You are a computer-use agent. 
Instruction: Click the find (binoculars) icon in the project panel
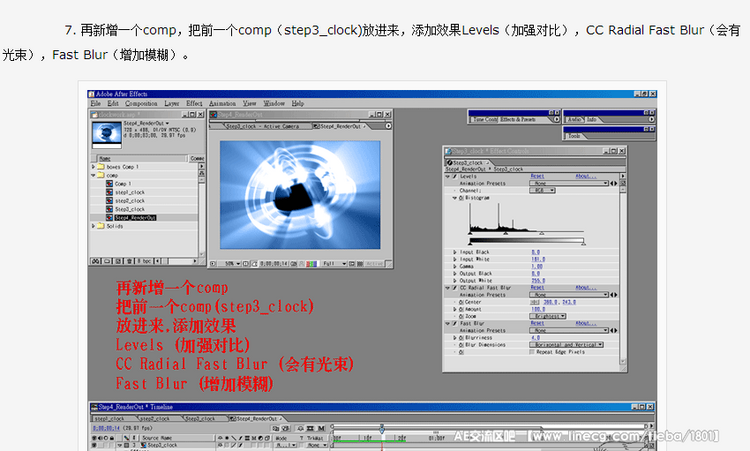coord(96,261)
